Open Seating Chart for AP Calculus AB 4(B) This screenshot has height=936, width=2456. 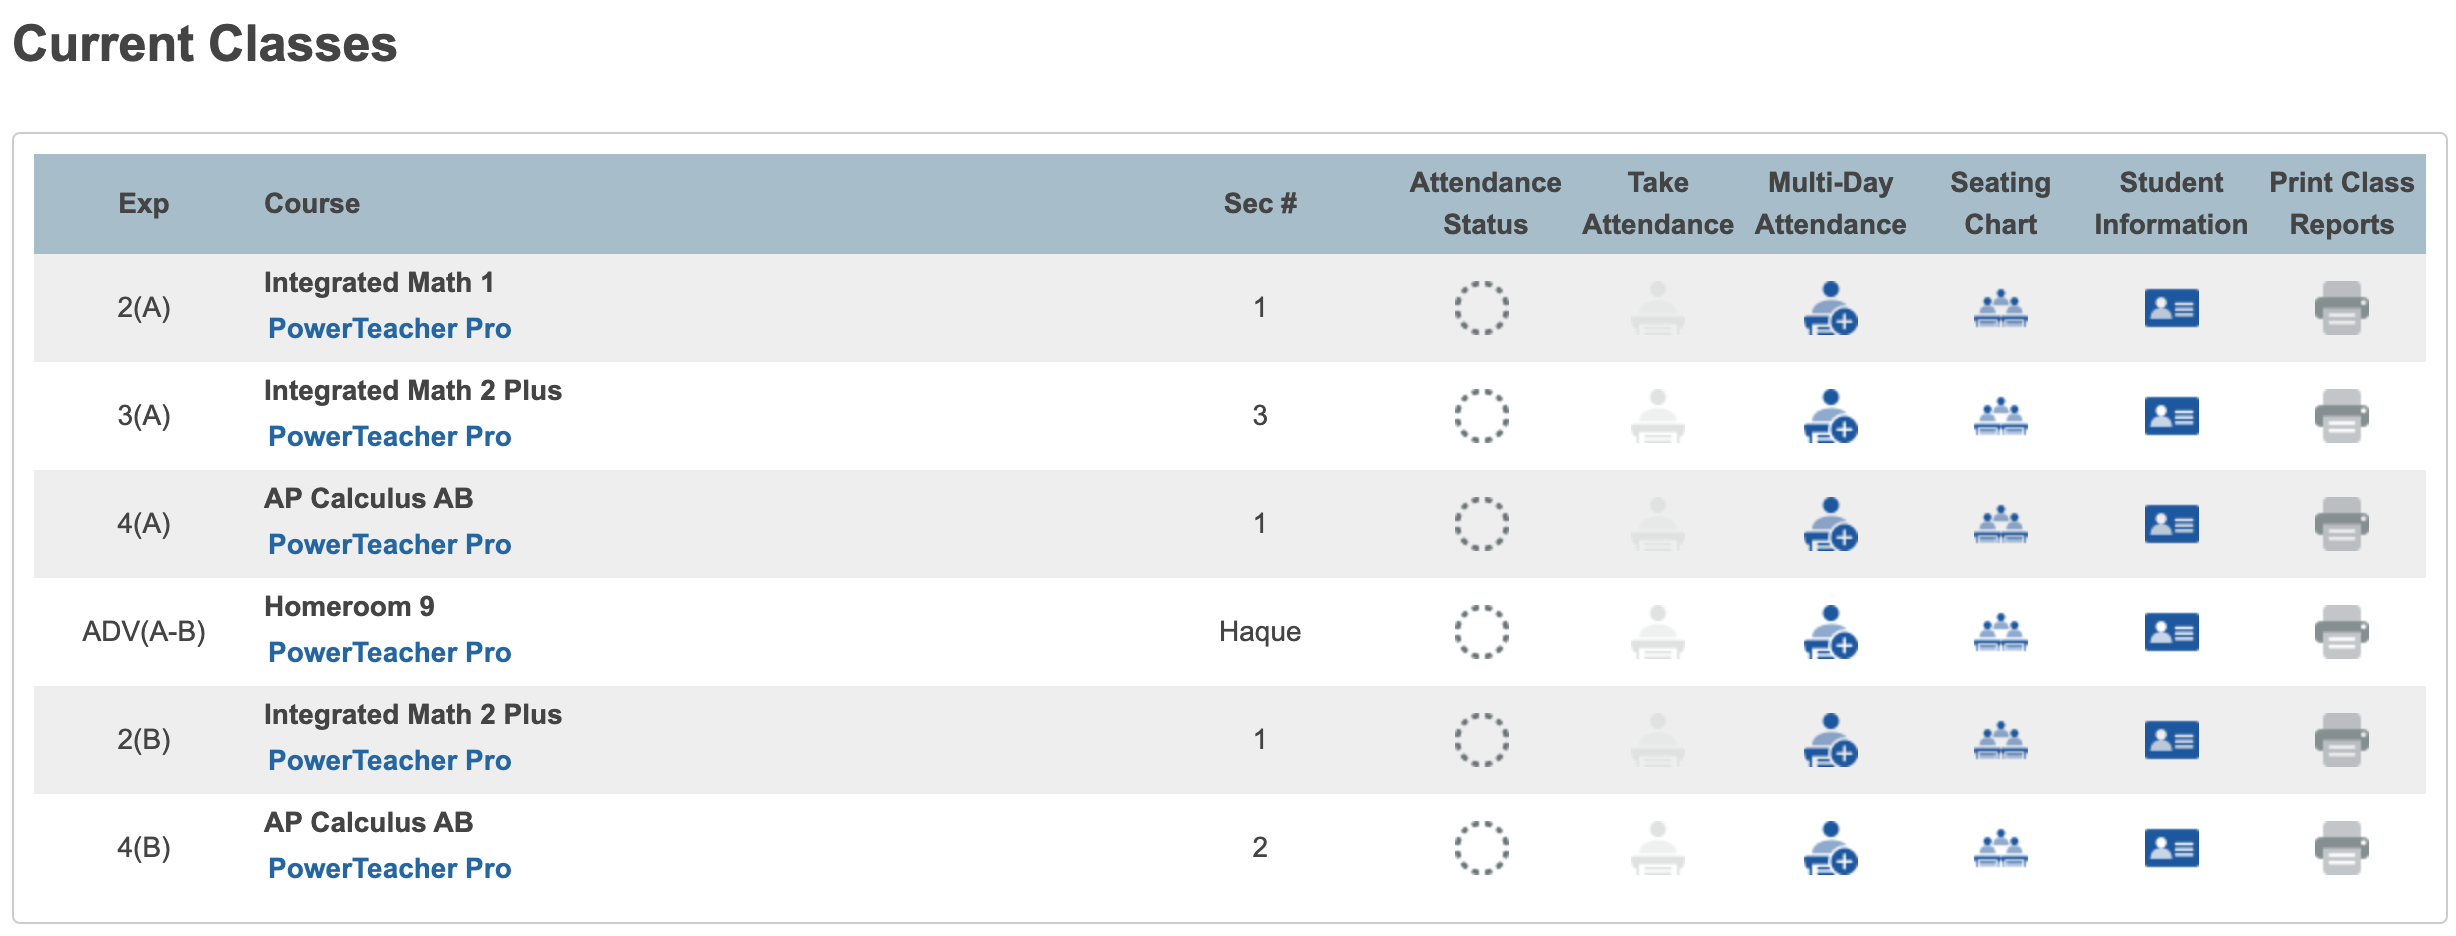click(x=2000, y=848)
